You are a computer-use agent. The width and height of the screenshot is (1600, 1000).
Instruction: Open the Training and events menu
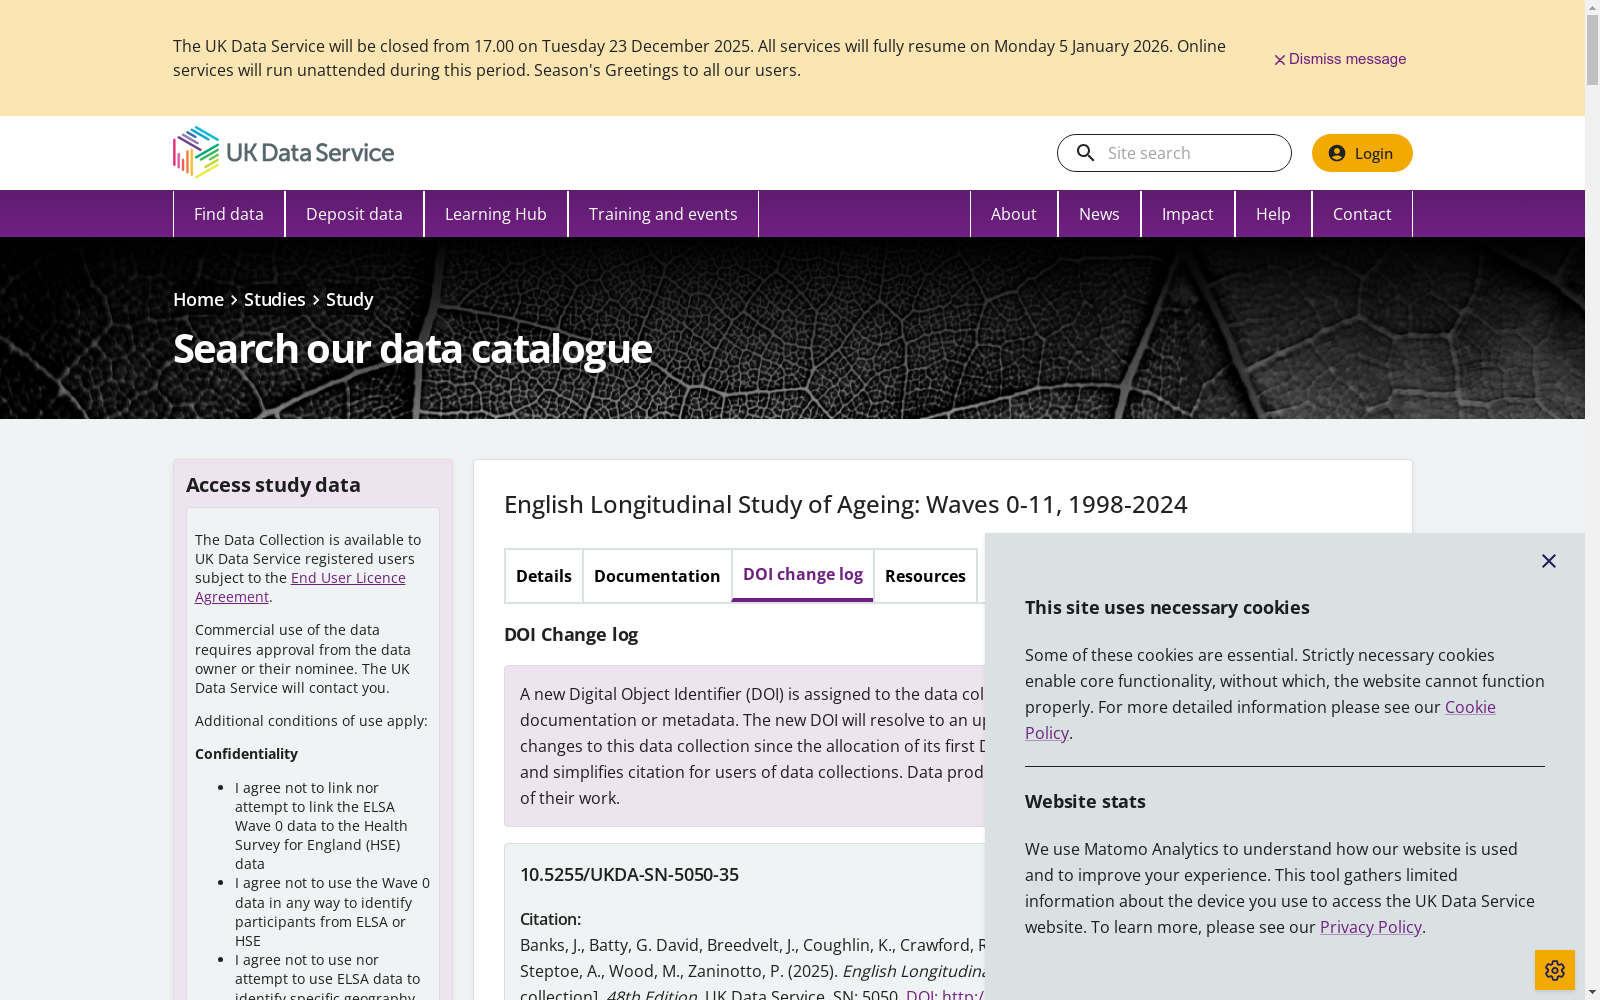point(663,214)
